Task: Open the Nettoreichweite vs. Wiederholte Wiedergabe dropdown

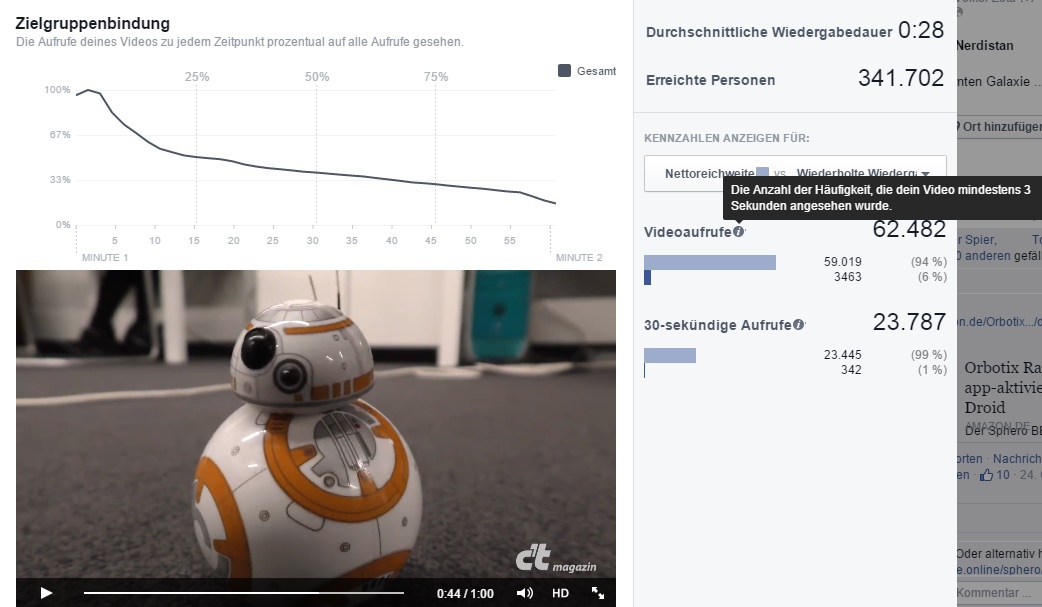Action: coord(795,174)
